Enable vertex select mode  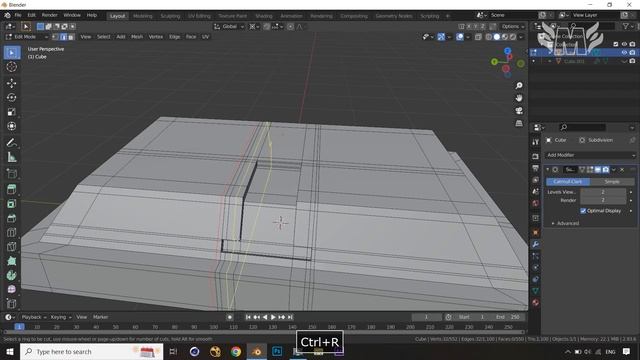coord(56,37)
